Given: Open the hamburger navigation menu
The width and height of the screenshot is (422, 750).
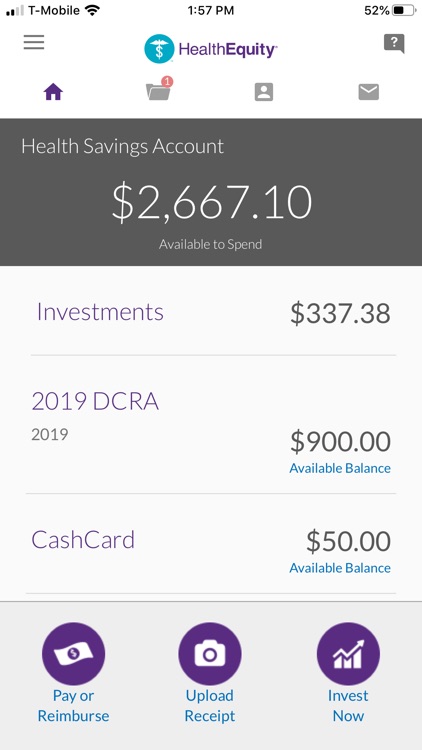Looking at the screenshot, I should click(x=34, y=42).
